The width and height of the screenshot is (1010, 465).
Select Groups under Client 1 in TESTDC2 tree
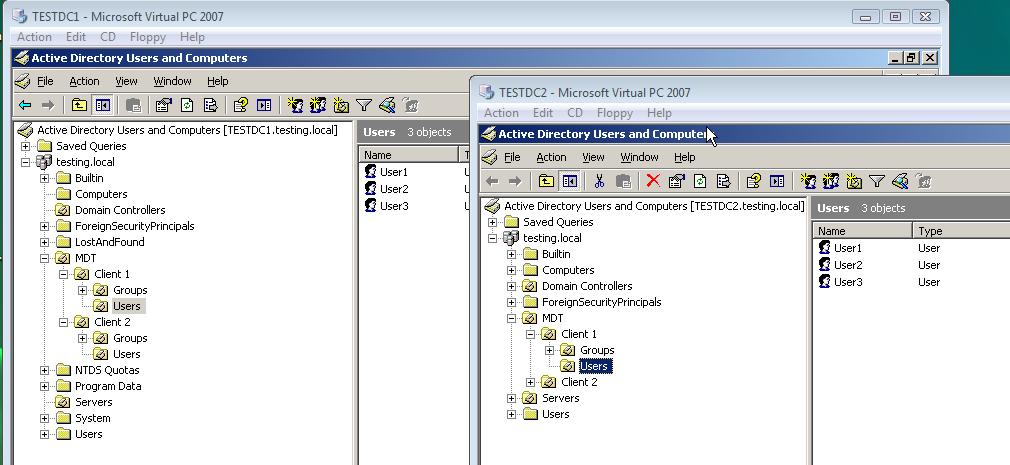pyautogui.click(x=597, y=350)
